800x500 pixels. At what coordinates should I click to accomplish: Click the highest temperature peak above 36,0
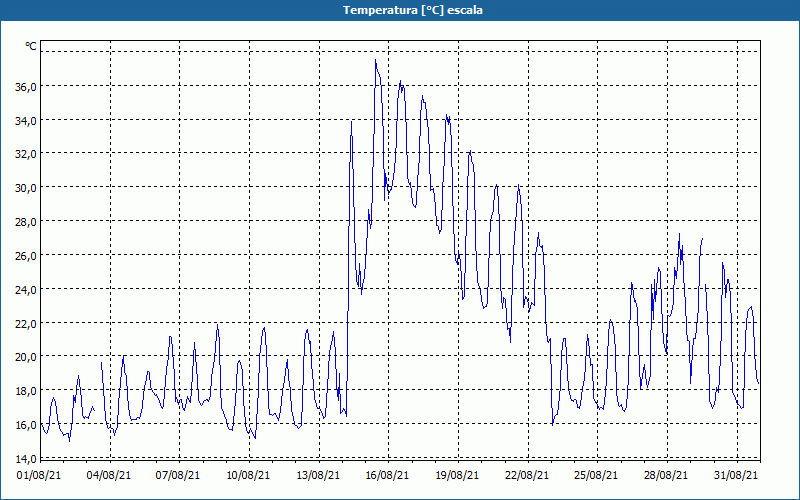click(376, 61)
